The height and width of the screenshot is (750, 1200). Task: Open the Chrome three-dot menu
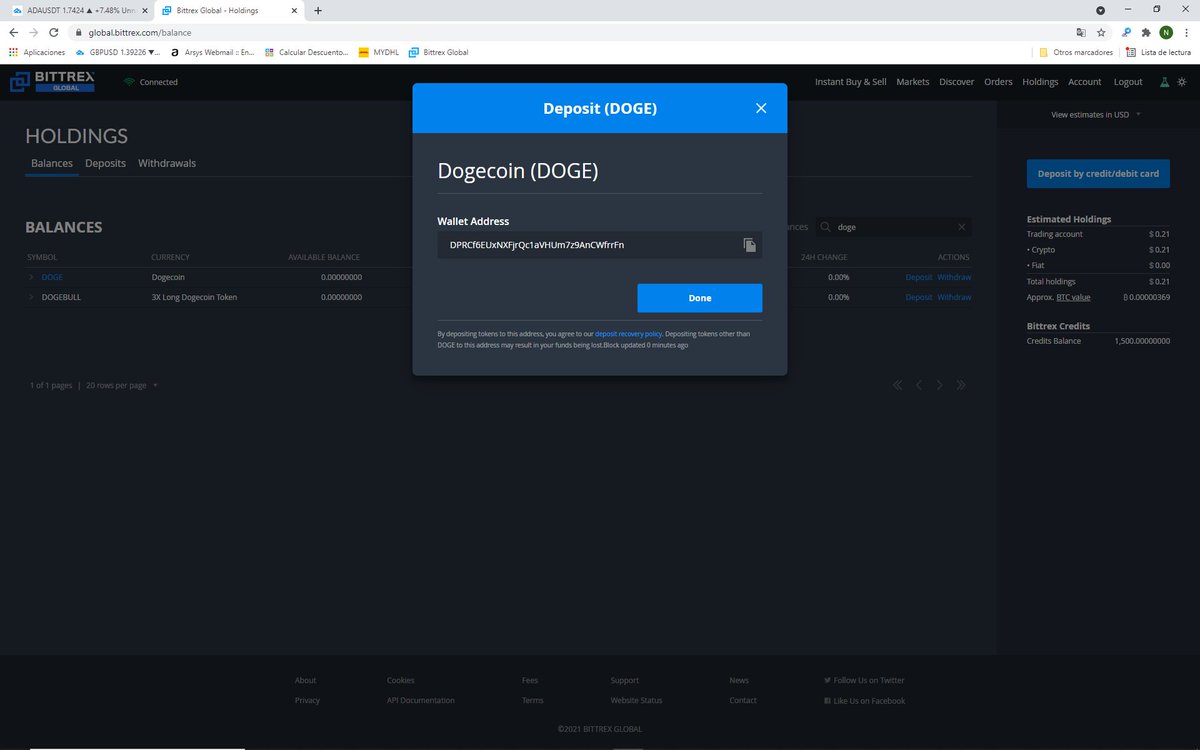(x=1186, y=32)
